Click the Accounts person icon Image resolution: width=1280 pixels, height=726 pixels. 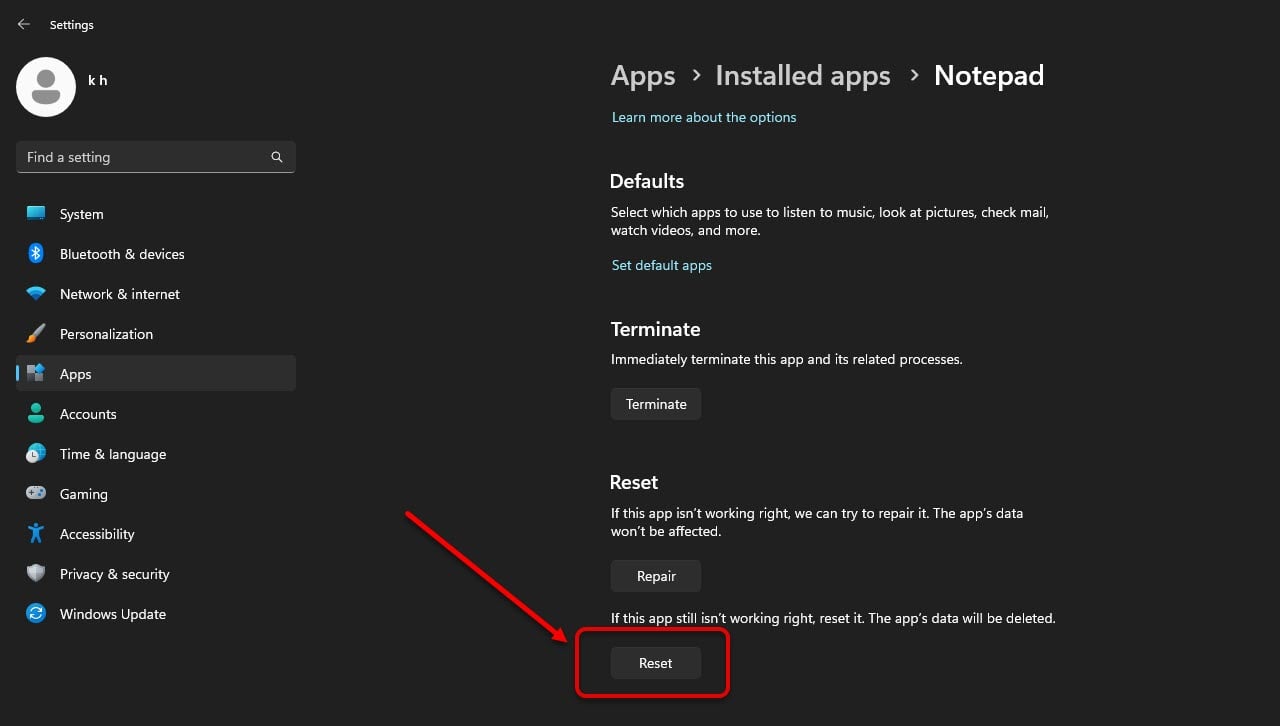pyautogui.click(x=36, y=413)
